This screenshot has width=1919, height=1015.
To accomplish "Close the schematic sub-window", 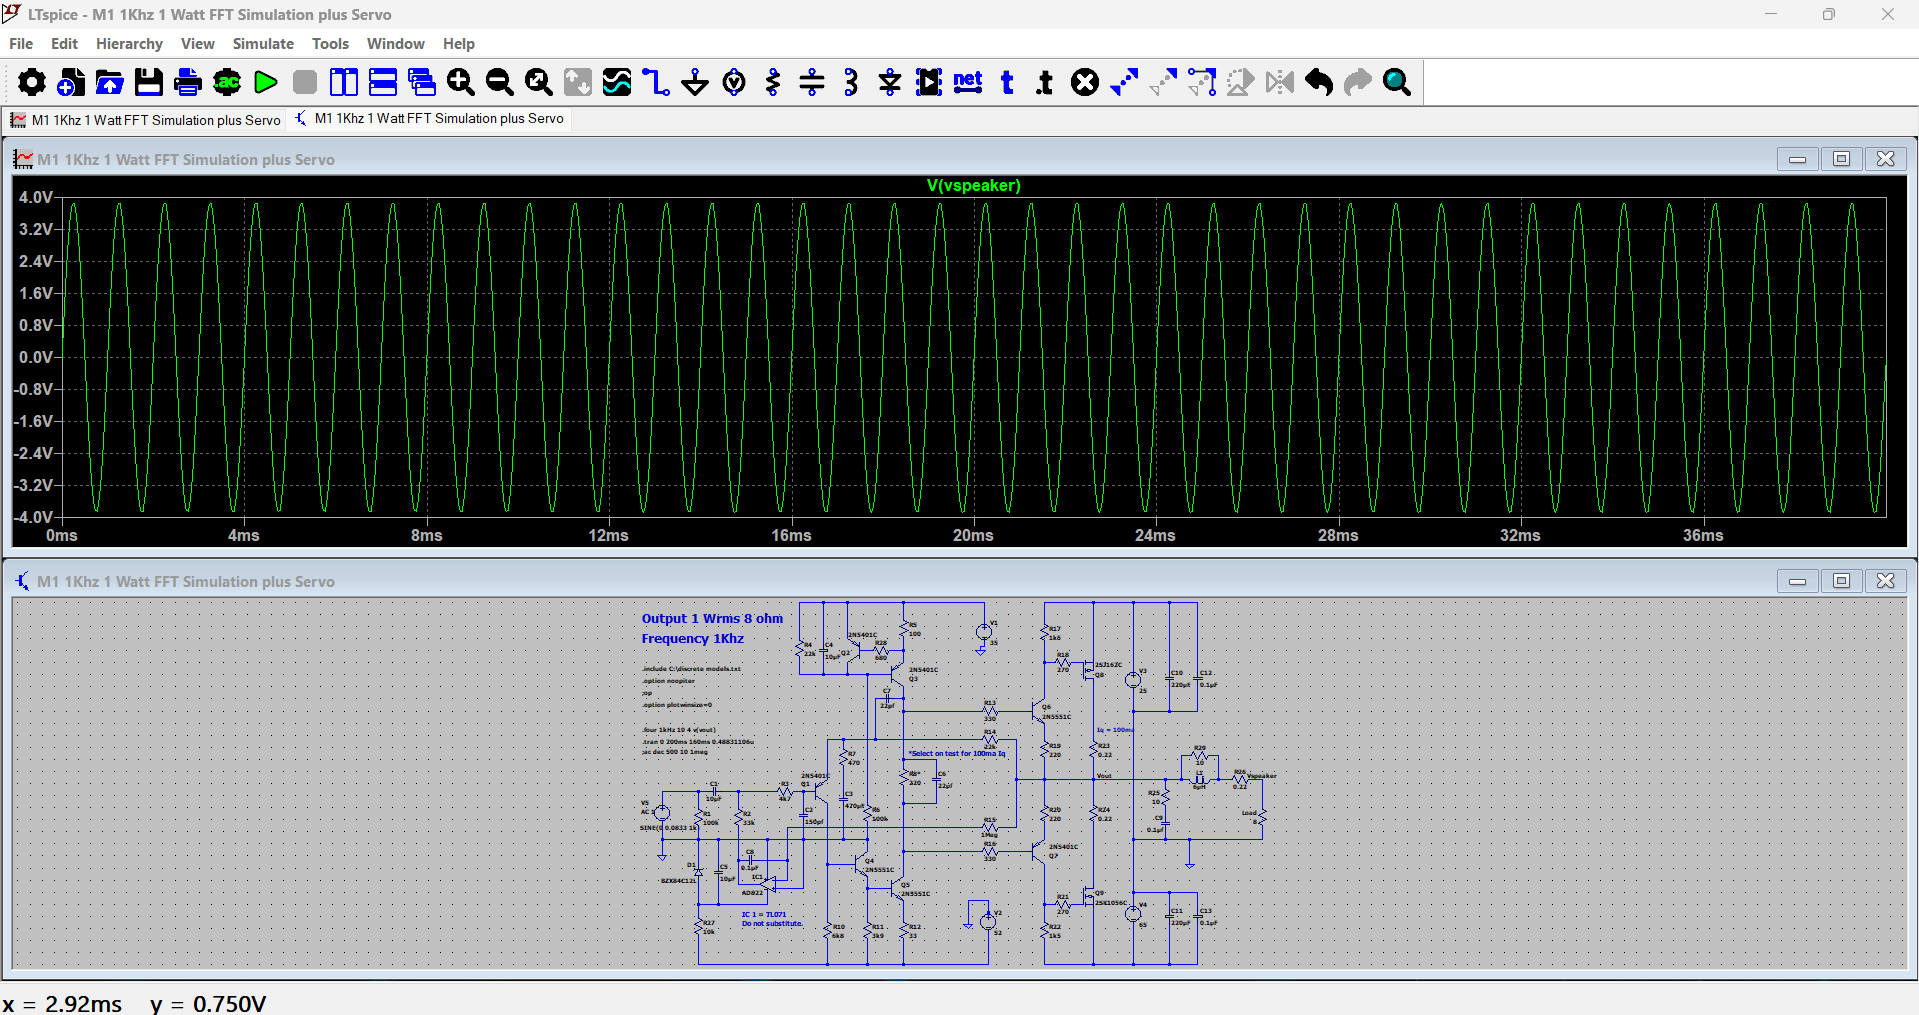I will click(x=1885, y=581).
